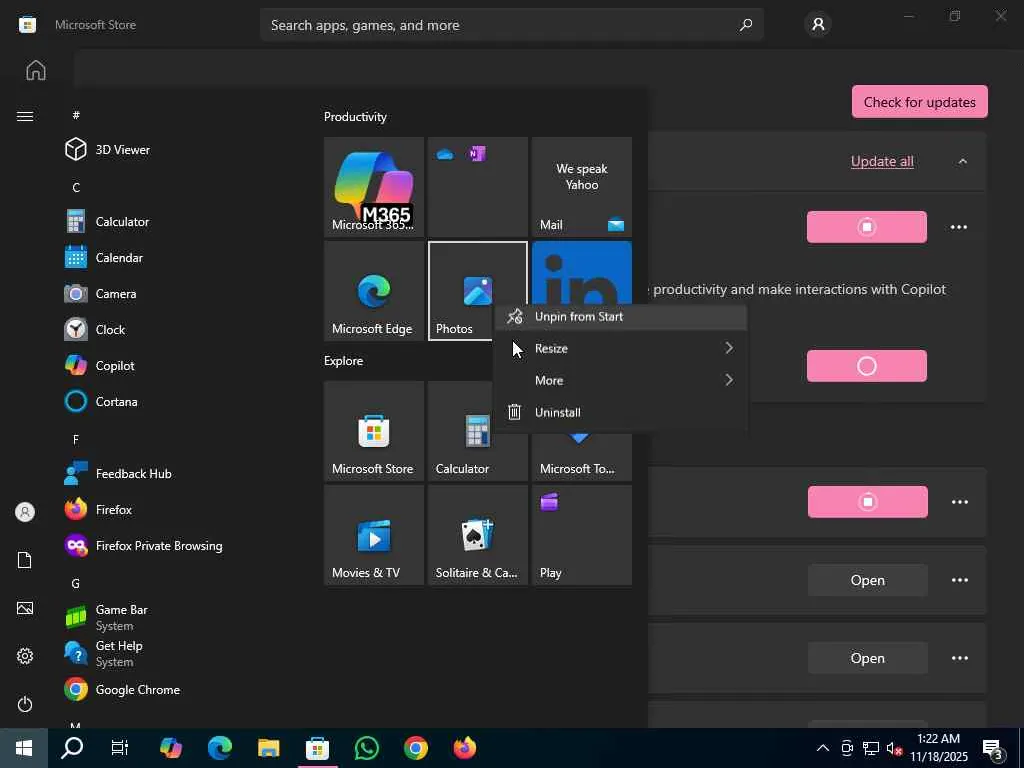Click the G letter header

76,583
